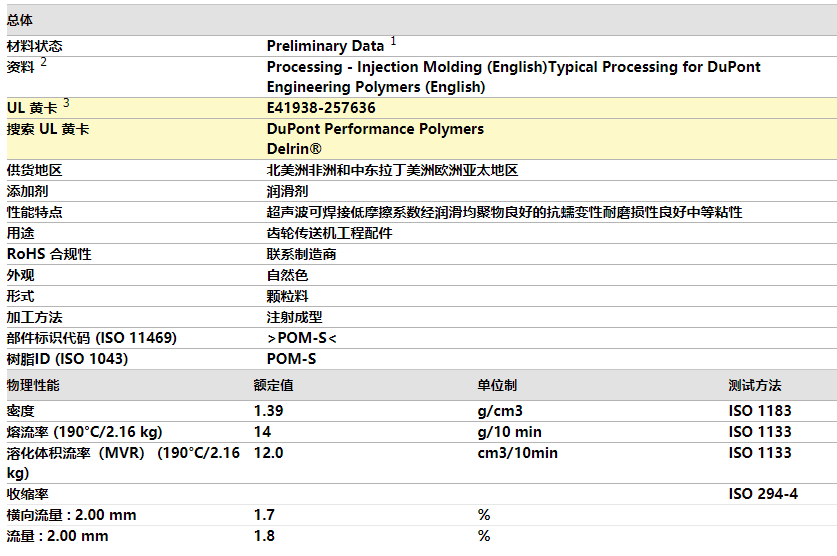Select the RoHS 合规性 row label

point(49,254)
